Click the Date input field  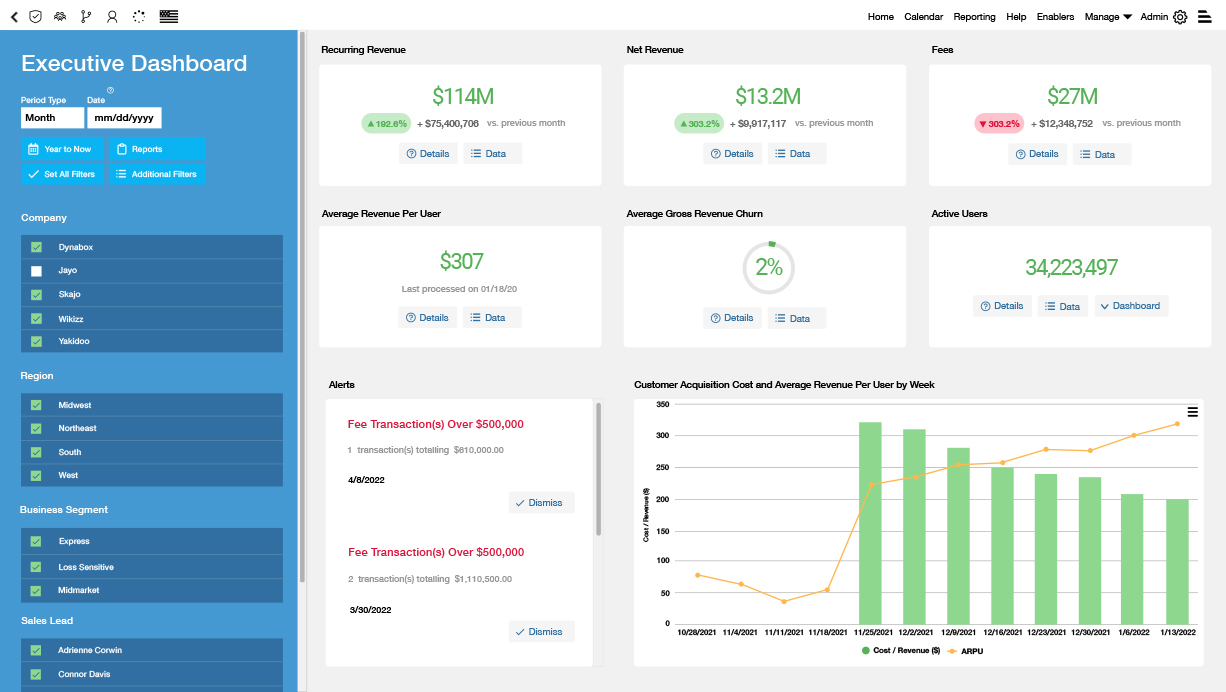click(x=124, y=118)
